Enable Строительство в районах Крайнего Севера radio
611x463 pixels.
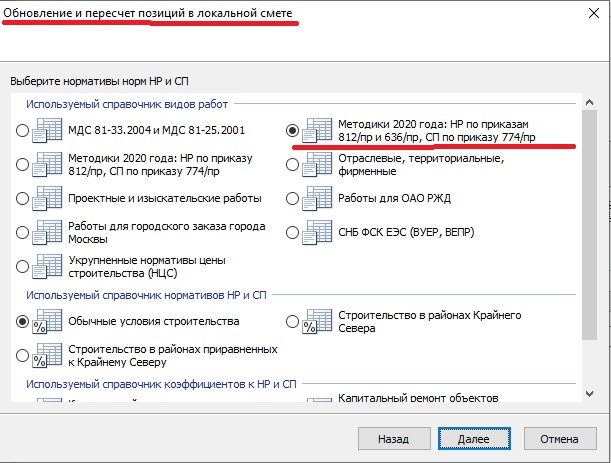[x=292, y=322]
